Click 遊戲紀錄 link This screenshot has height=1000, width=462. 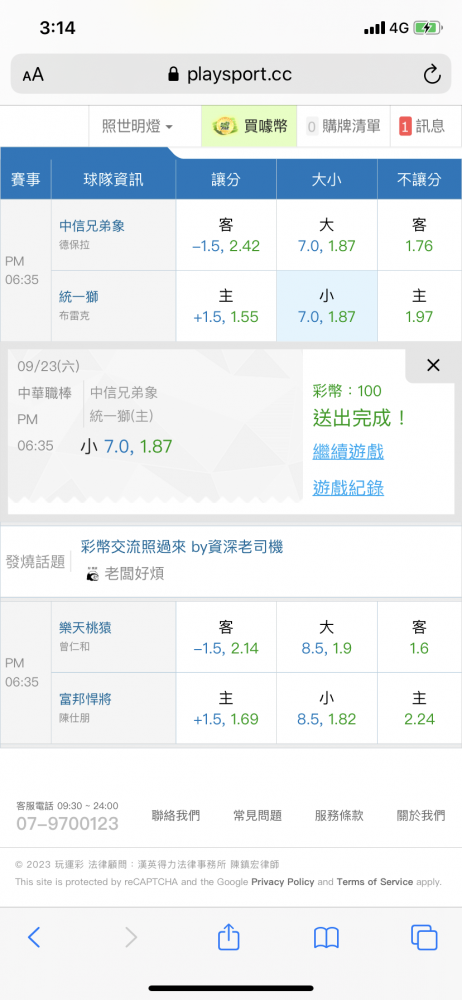348,489
